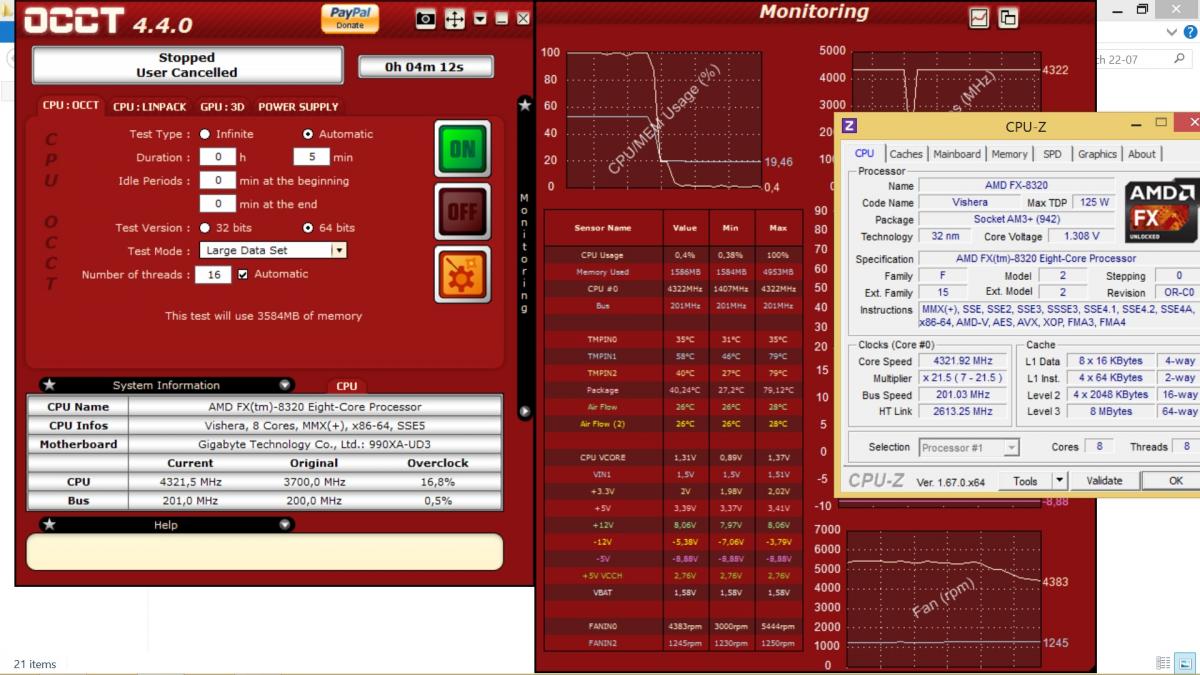
Task: Open the Memory tab in CPU-Z
Action: [x=1009, y=154]
